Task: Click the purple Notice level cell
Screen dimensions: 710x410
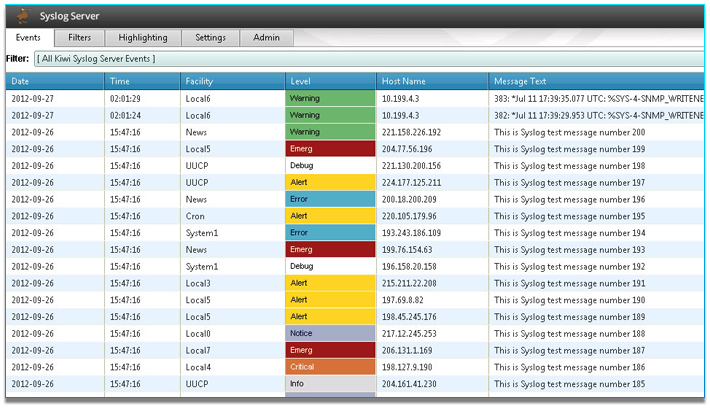Action: click(330, 334)
